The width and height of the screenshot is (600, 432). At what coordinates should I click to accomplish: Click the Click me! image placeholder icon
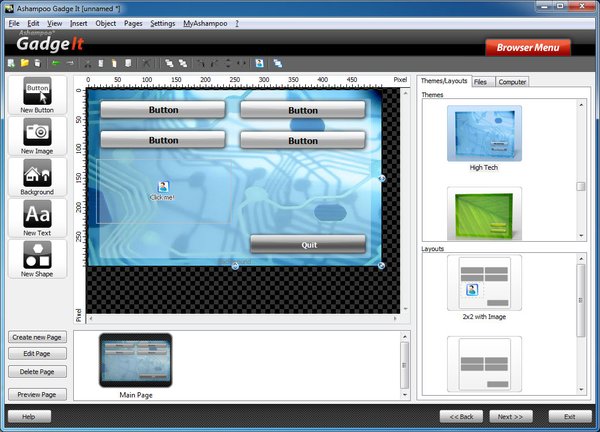162,187
